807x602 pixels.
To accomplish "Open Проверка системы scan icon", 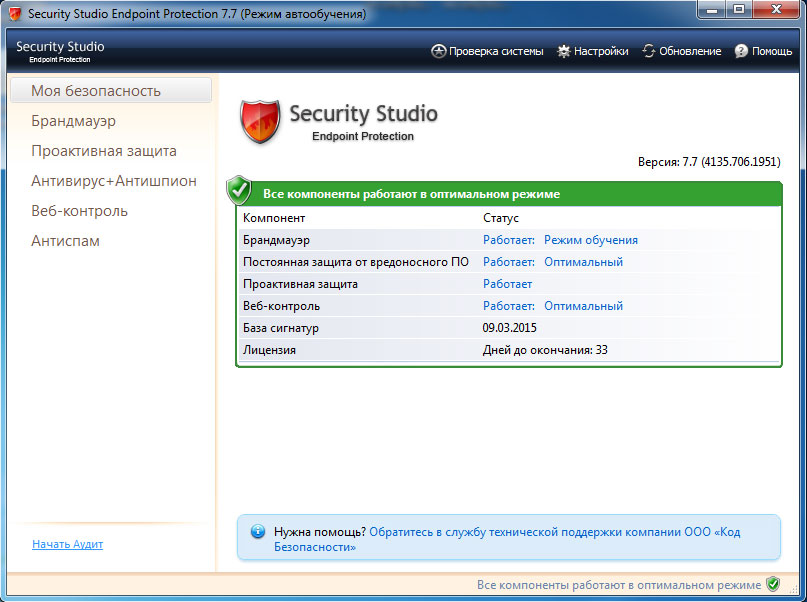I will coord(437,51).
